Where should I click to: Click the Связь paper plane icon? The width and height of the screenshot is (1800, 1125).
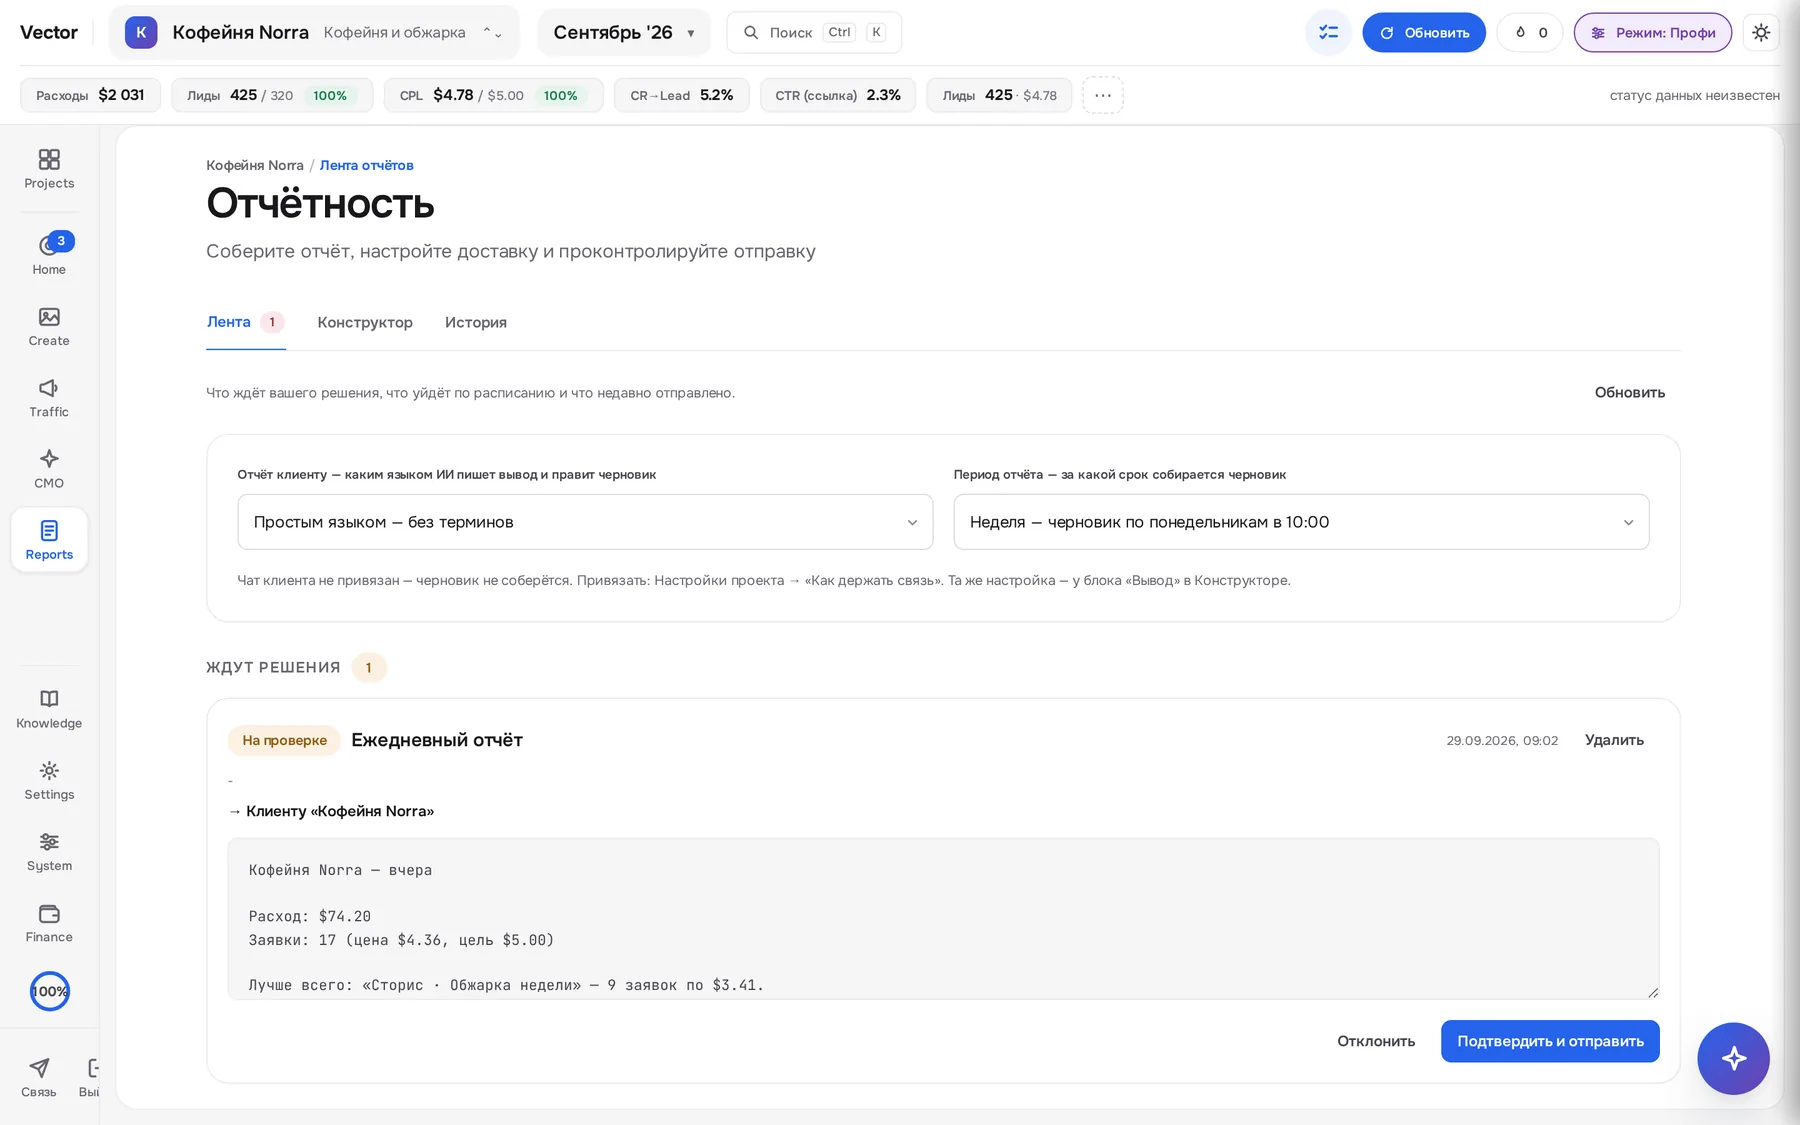39,1077
